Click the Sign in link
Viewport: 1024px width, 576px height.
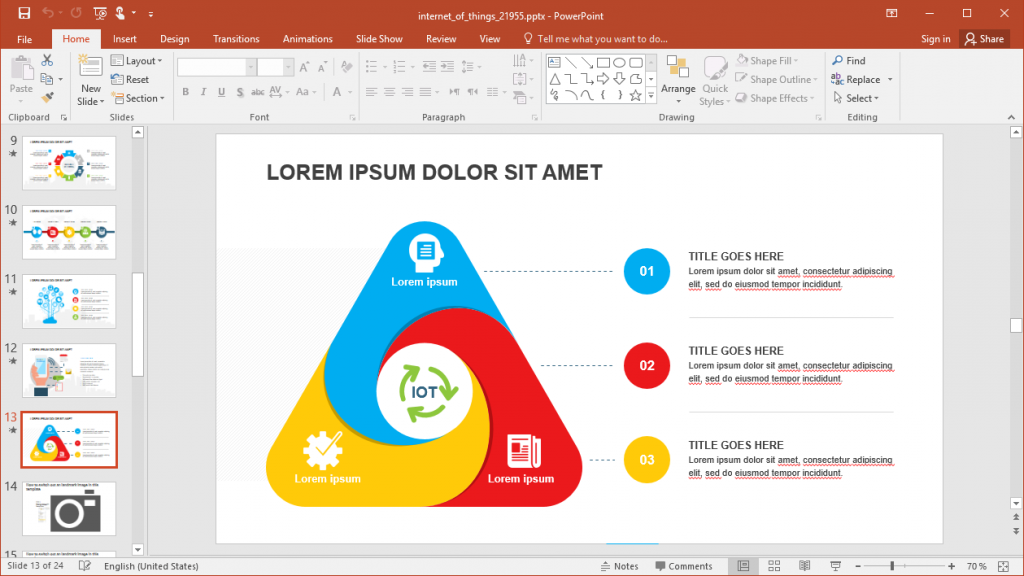click(935, 38)
